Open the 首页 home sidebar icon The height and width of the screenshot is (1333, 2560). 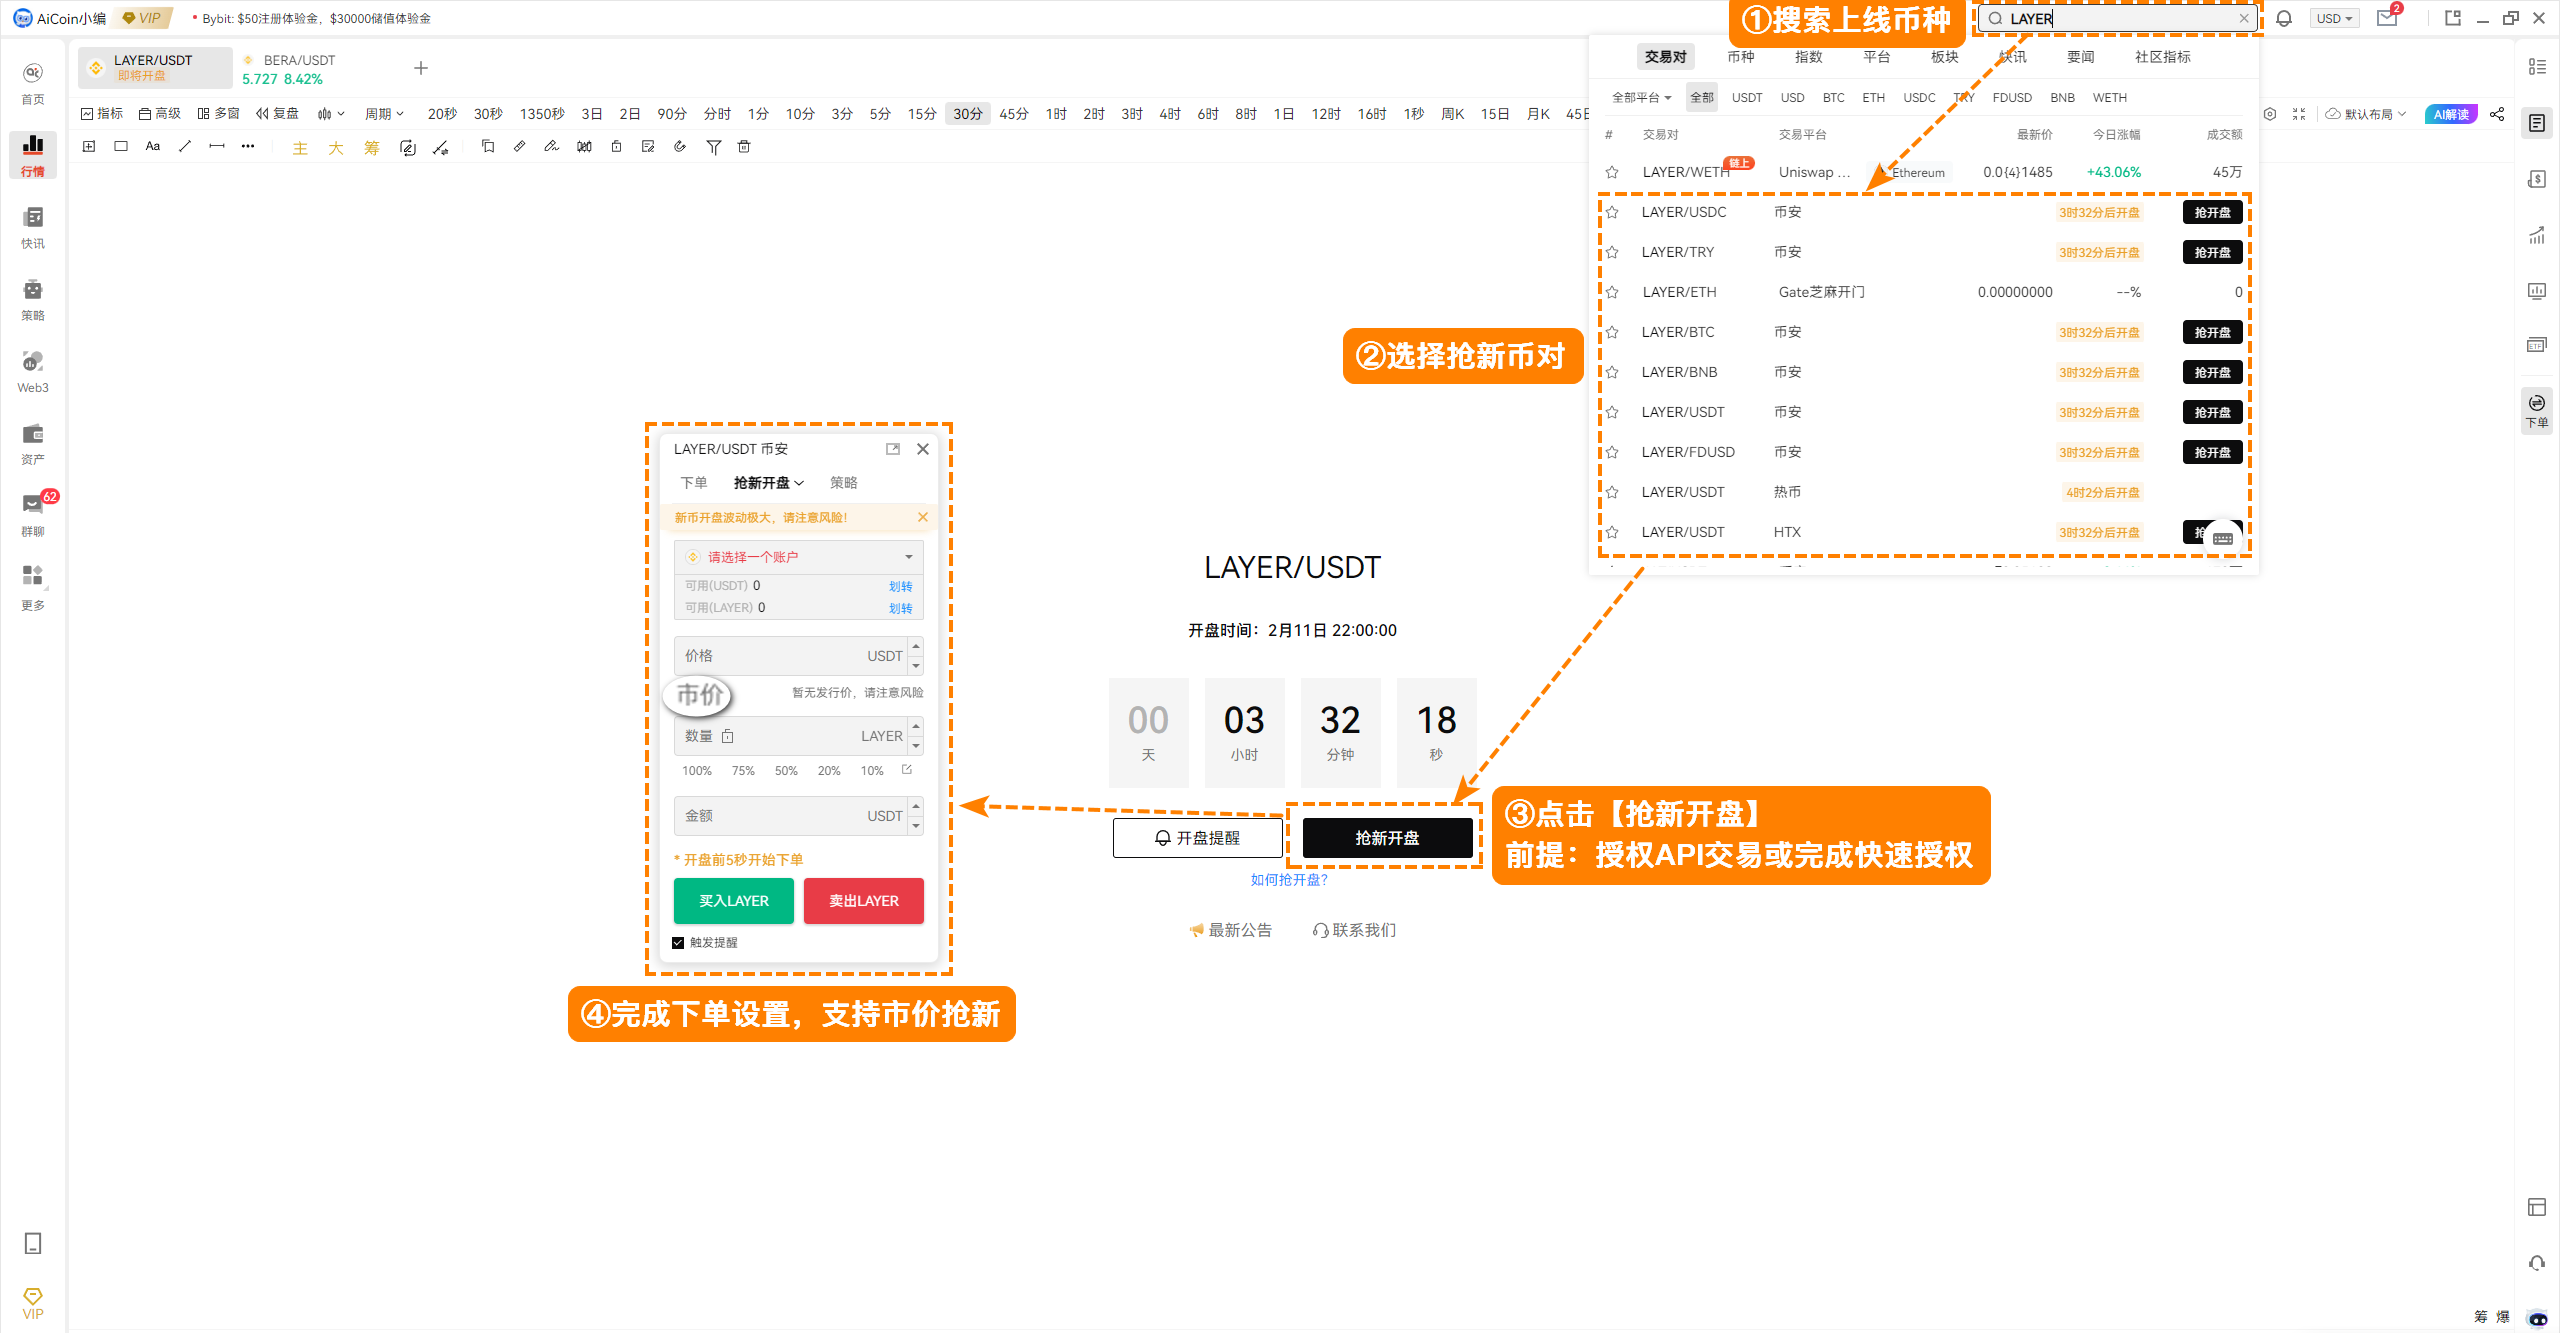pos(33,83)
